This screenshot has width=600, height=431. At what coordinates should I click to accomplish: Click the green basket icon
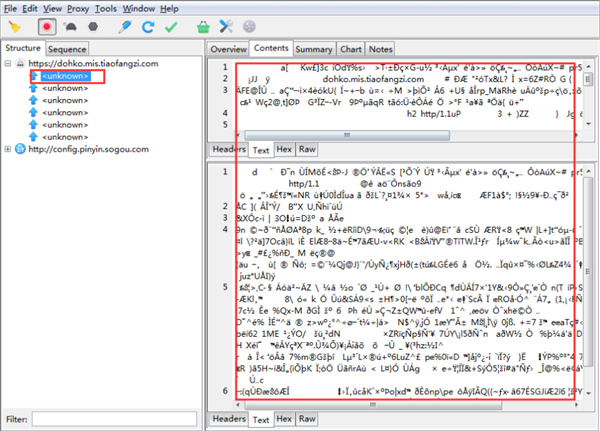coord(204,25)
